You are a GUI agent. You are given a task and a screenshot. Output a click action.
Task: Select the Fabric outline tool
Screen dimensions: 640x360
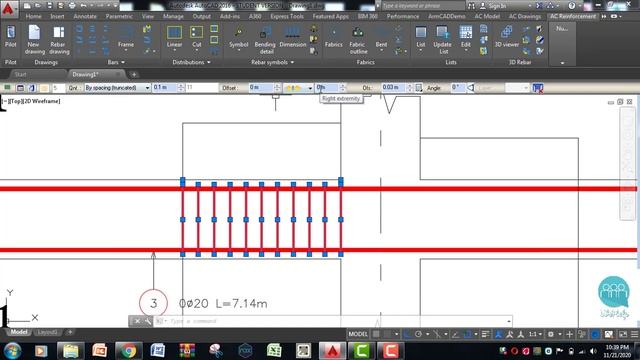358,40
